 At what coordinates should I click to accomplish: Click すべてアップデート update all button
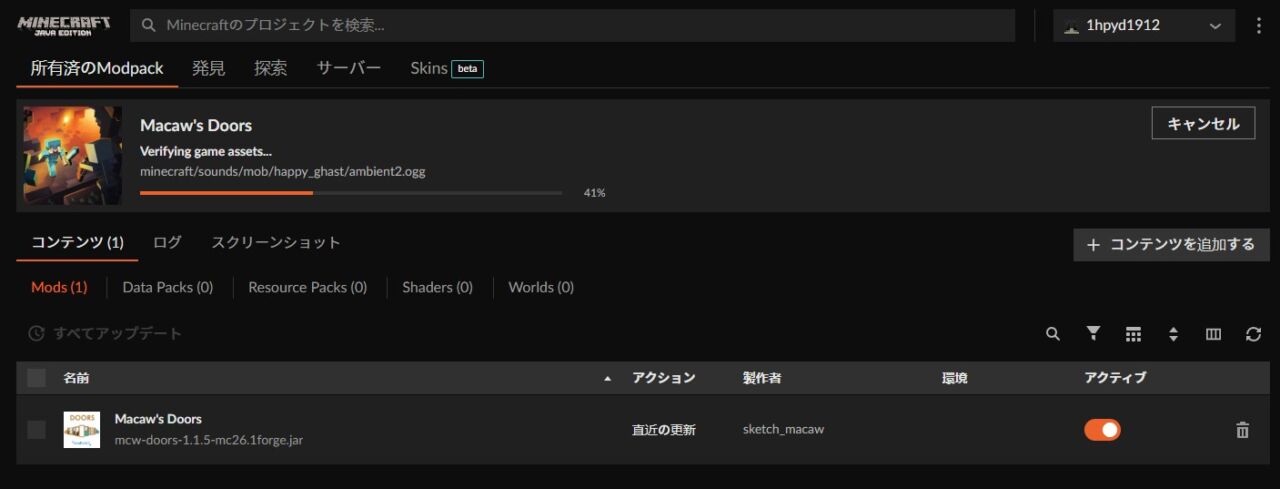click(106, 333)
